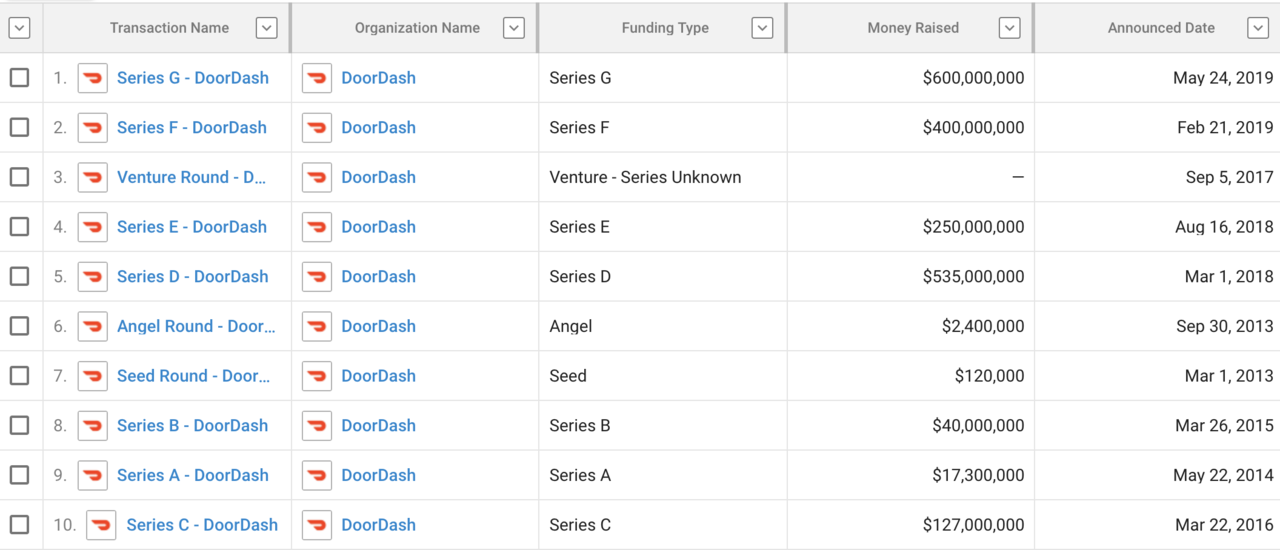Open DoorDash organization link in Seed row
1280x550 pixels.
(x=378, y=376)
